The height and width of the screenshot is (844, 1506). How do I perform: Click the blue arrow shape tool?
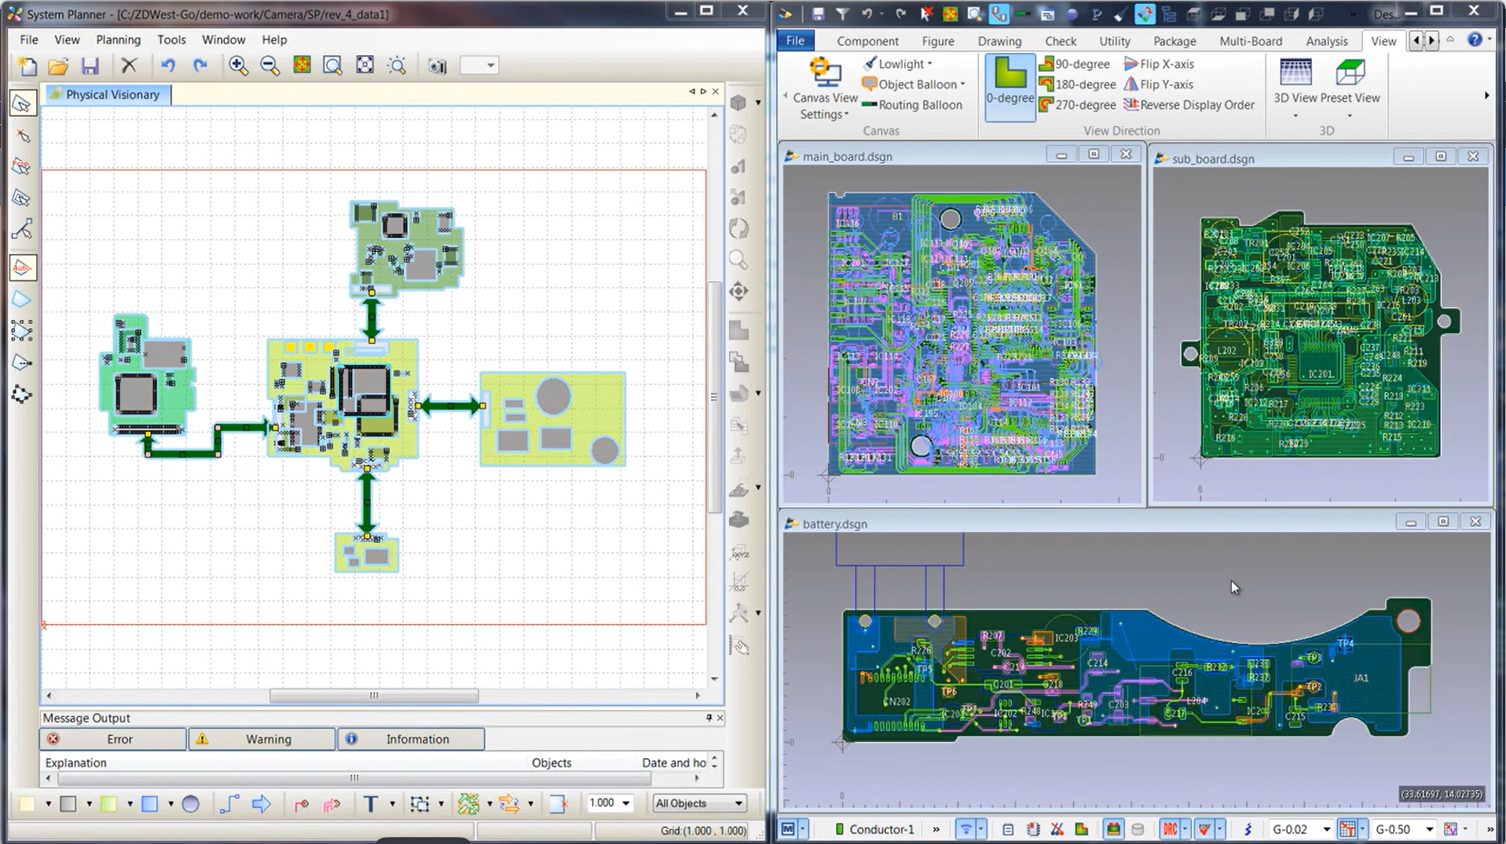261,804
